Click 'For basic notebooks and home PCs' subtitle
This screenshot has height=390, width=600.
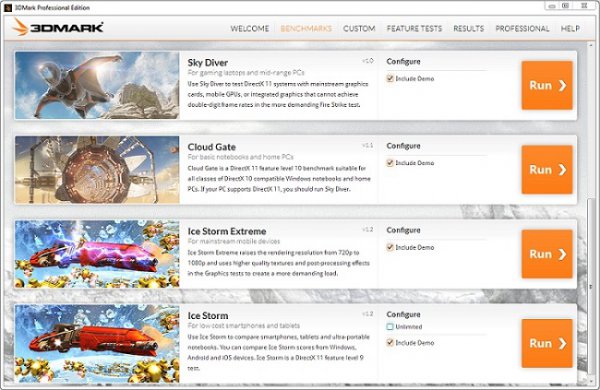(x=240, y=157)
